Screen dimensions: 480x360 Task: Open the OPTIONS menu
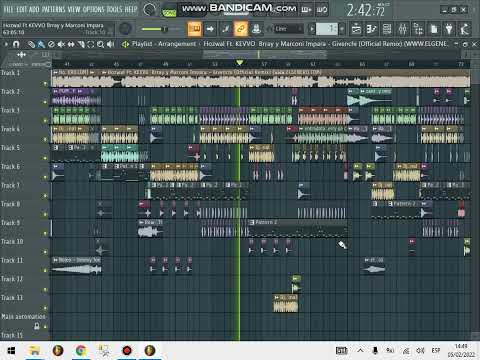[94, 9]
